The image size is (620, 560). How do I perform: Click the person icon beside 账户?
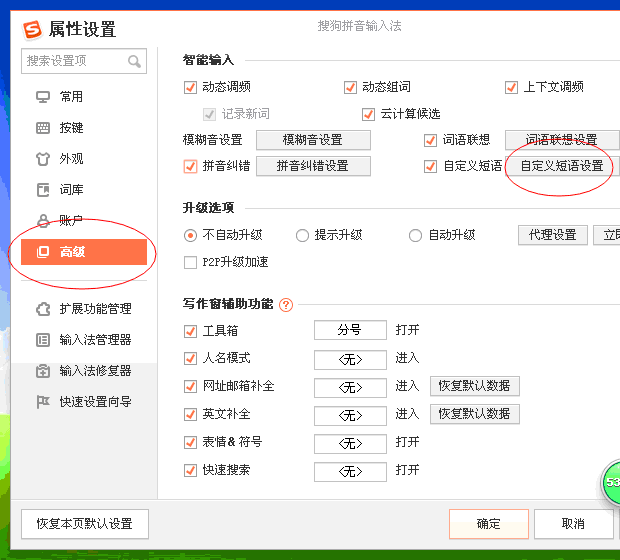coord(43,221)
